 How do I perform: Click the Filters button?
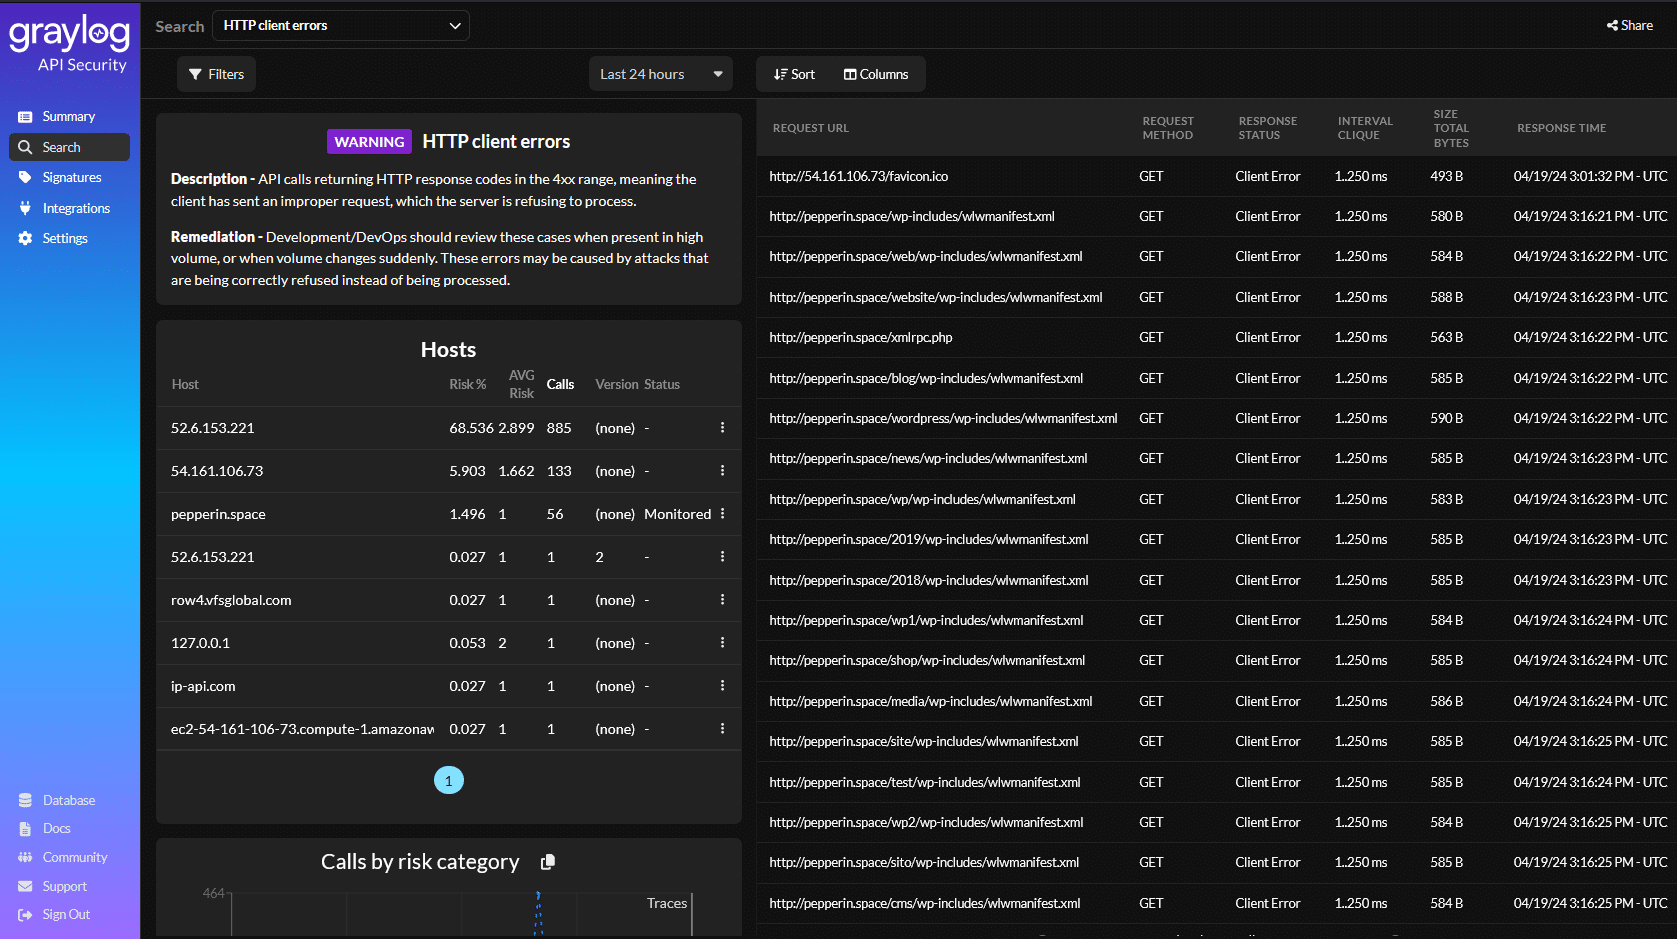(216, 74)
